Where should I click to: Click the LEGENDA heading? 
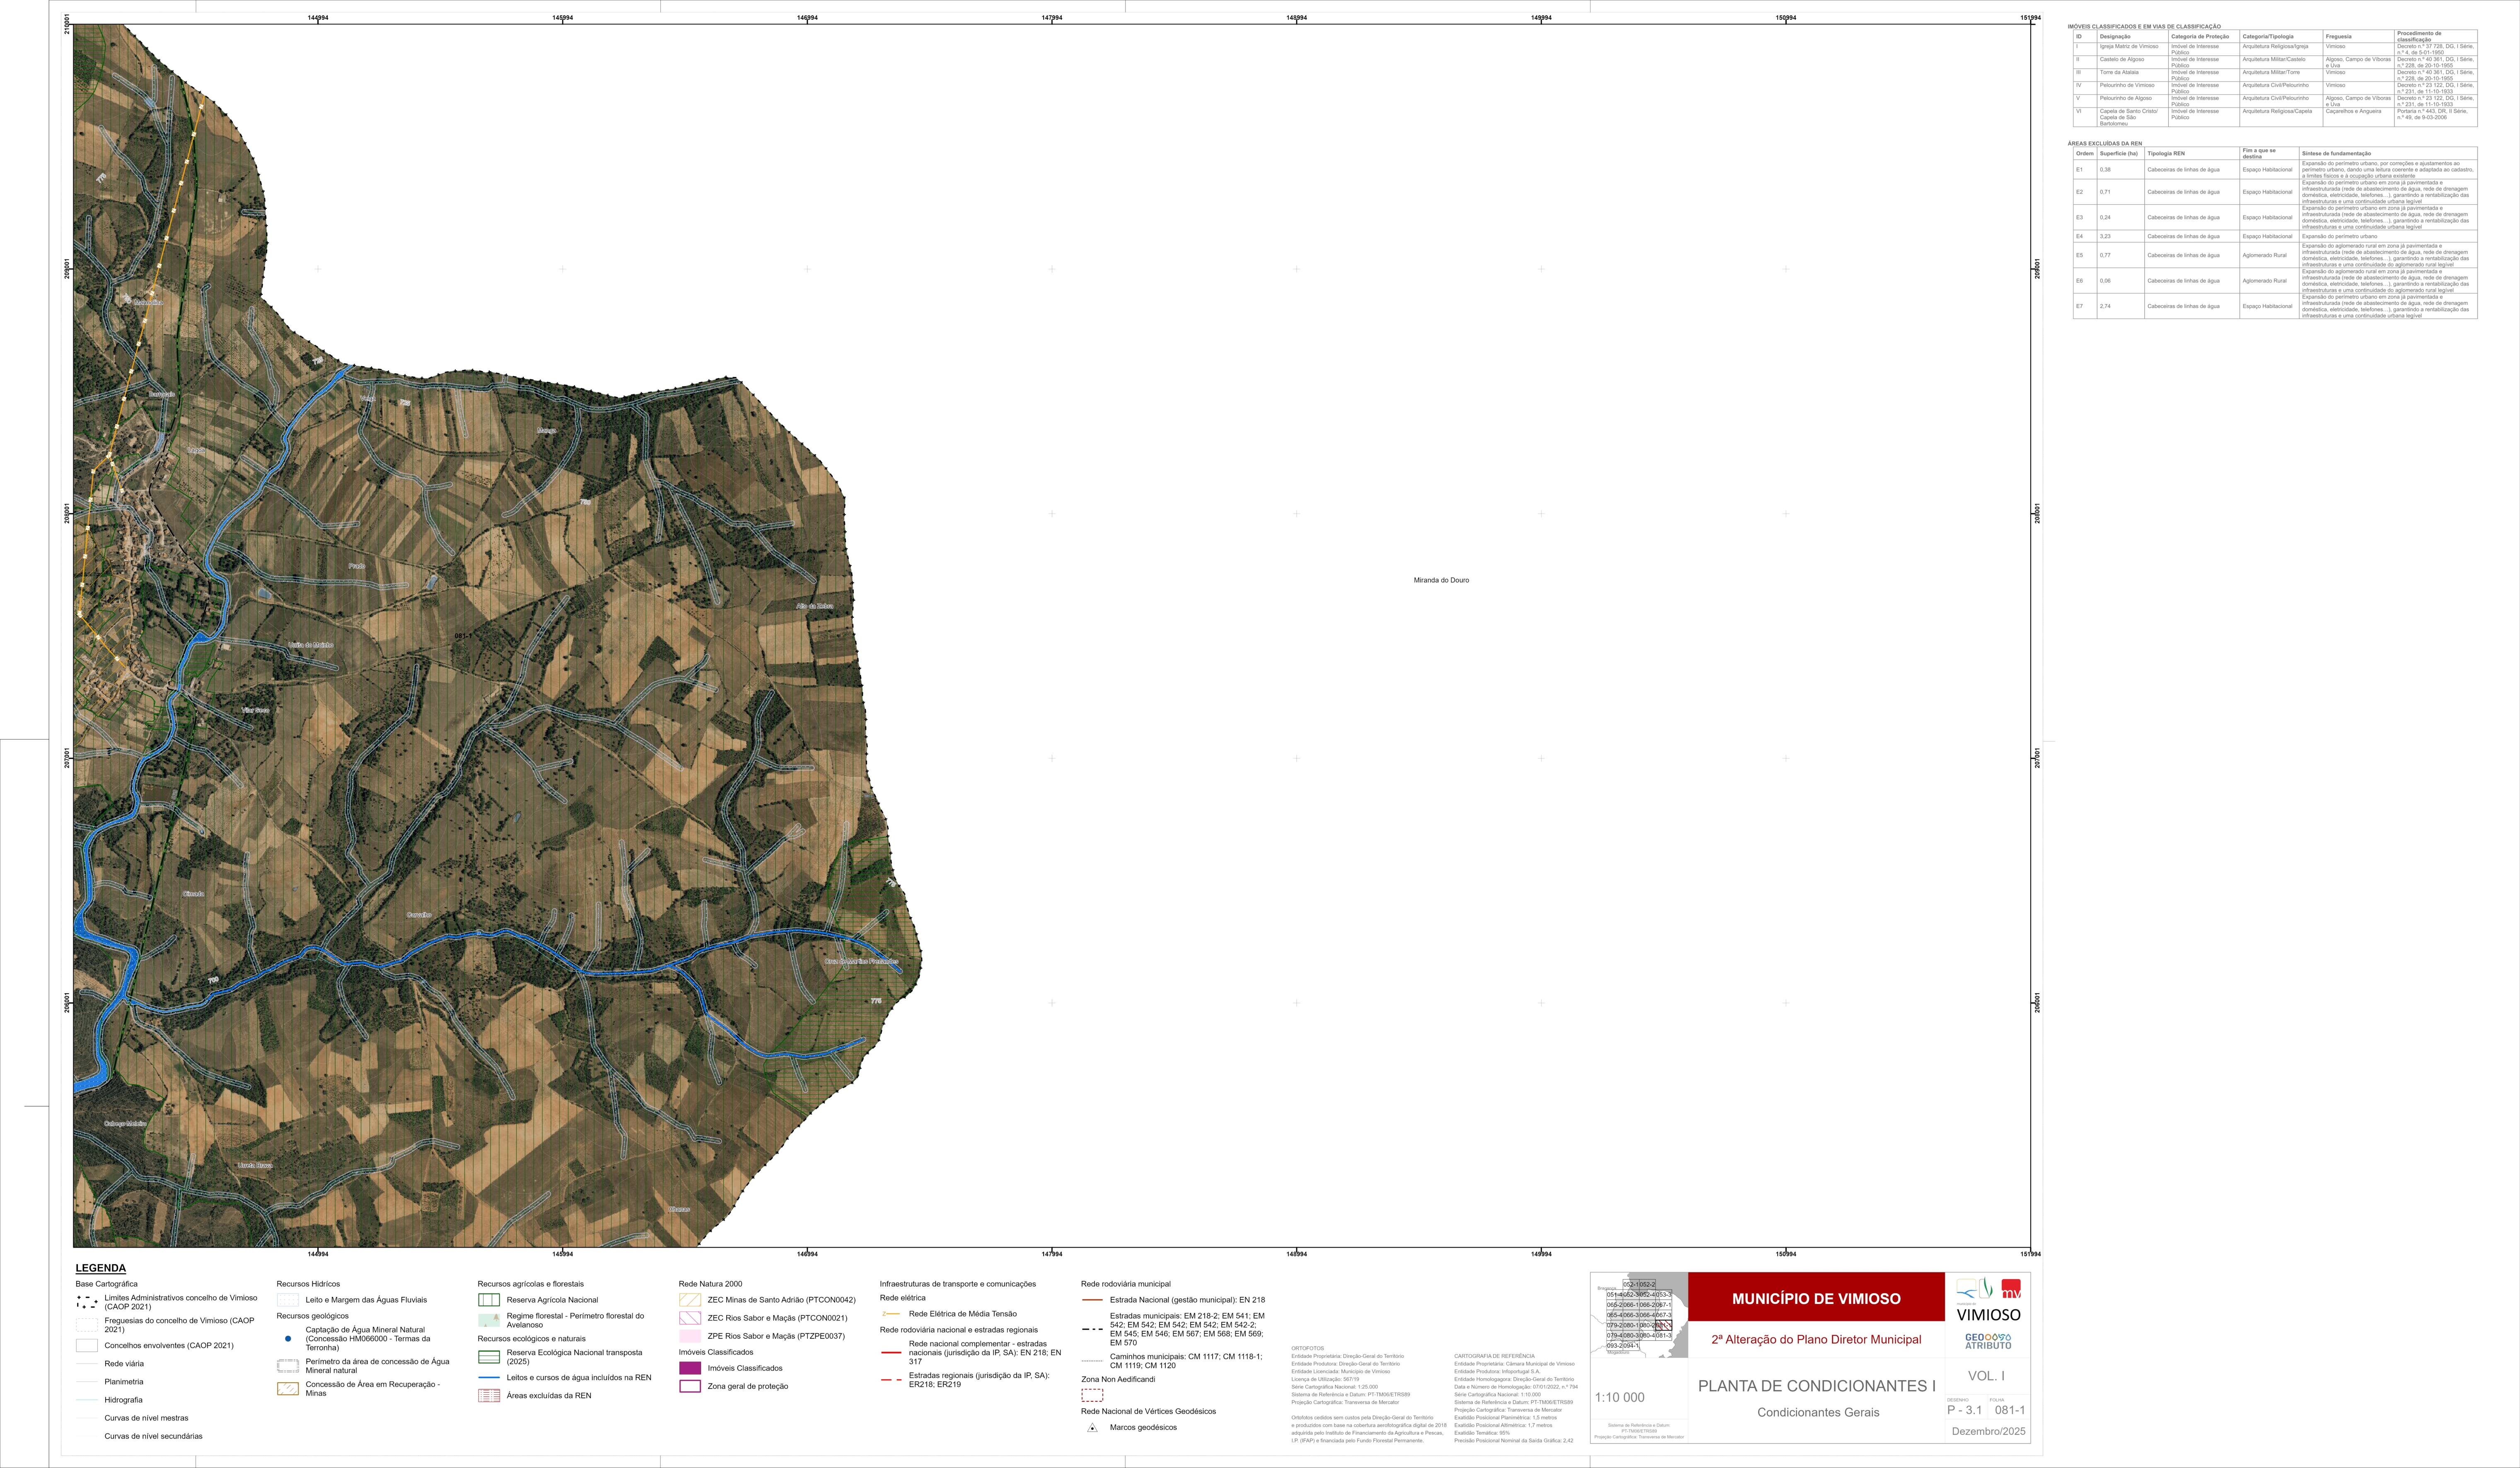coord(101,1268)
